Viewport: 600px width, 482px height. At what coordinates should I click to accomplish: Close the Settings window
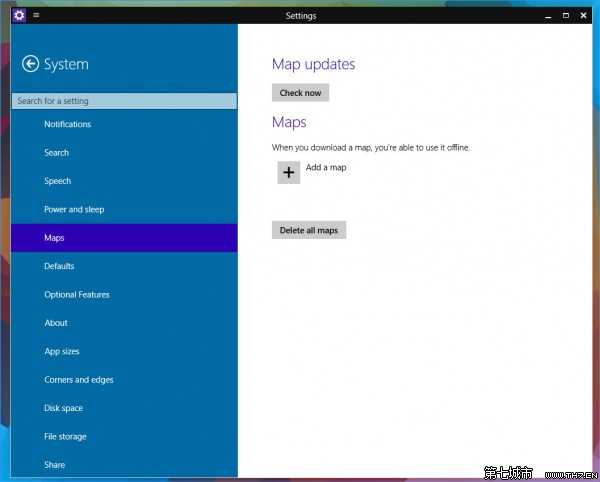tap(583, 15)
